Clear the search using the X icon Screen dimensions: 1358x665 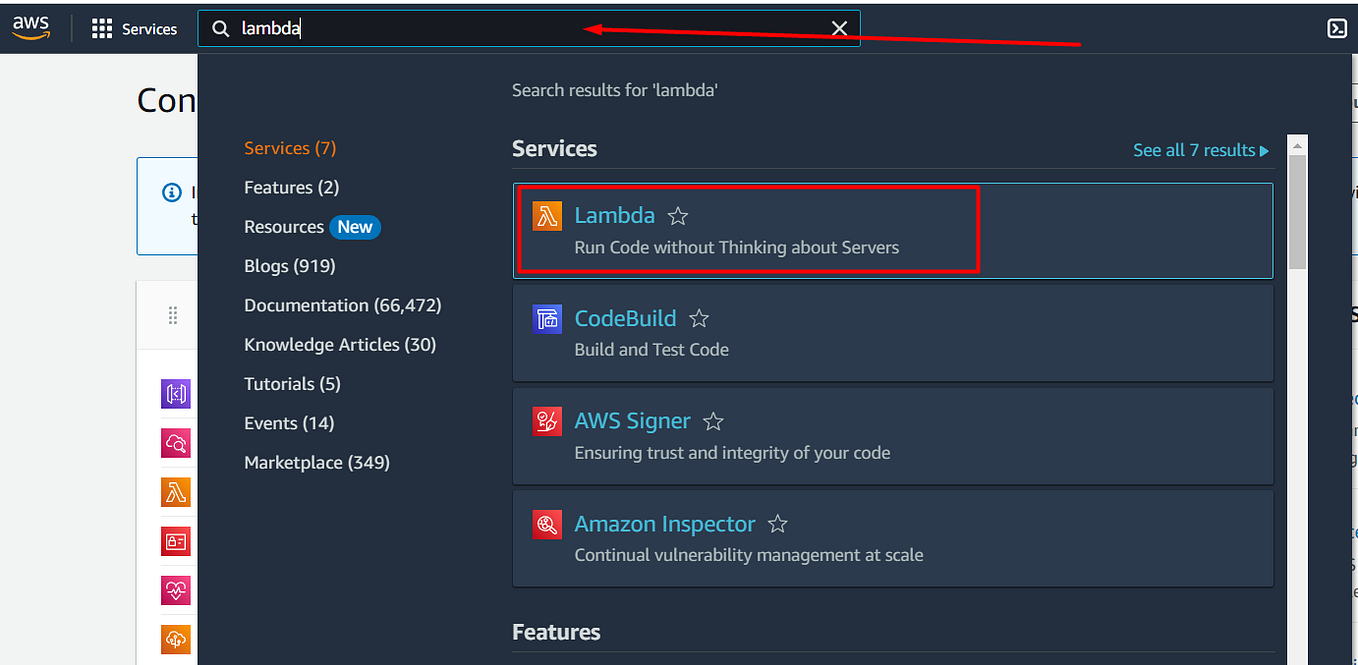[839, 28]
